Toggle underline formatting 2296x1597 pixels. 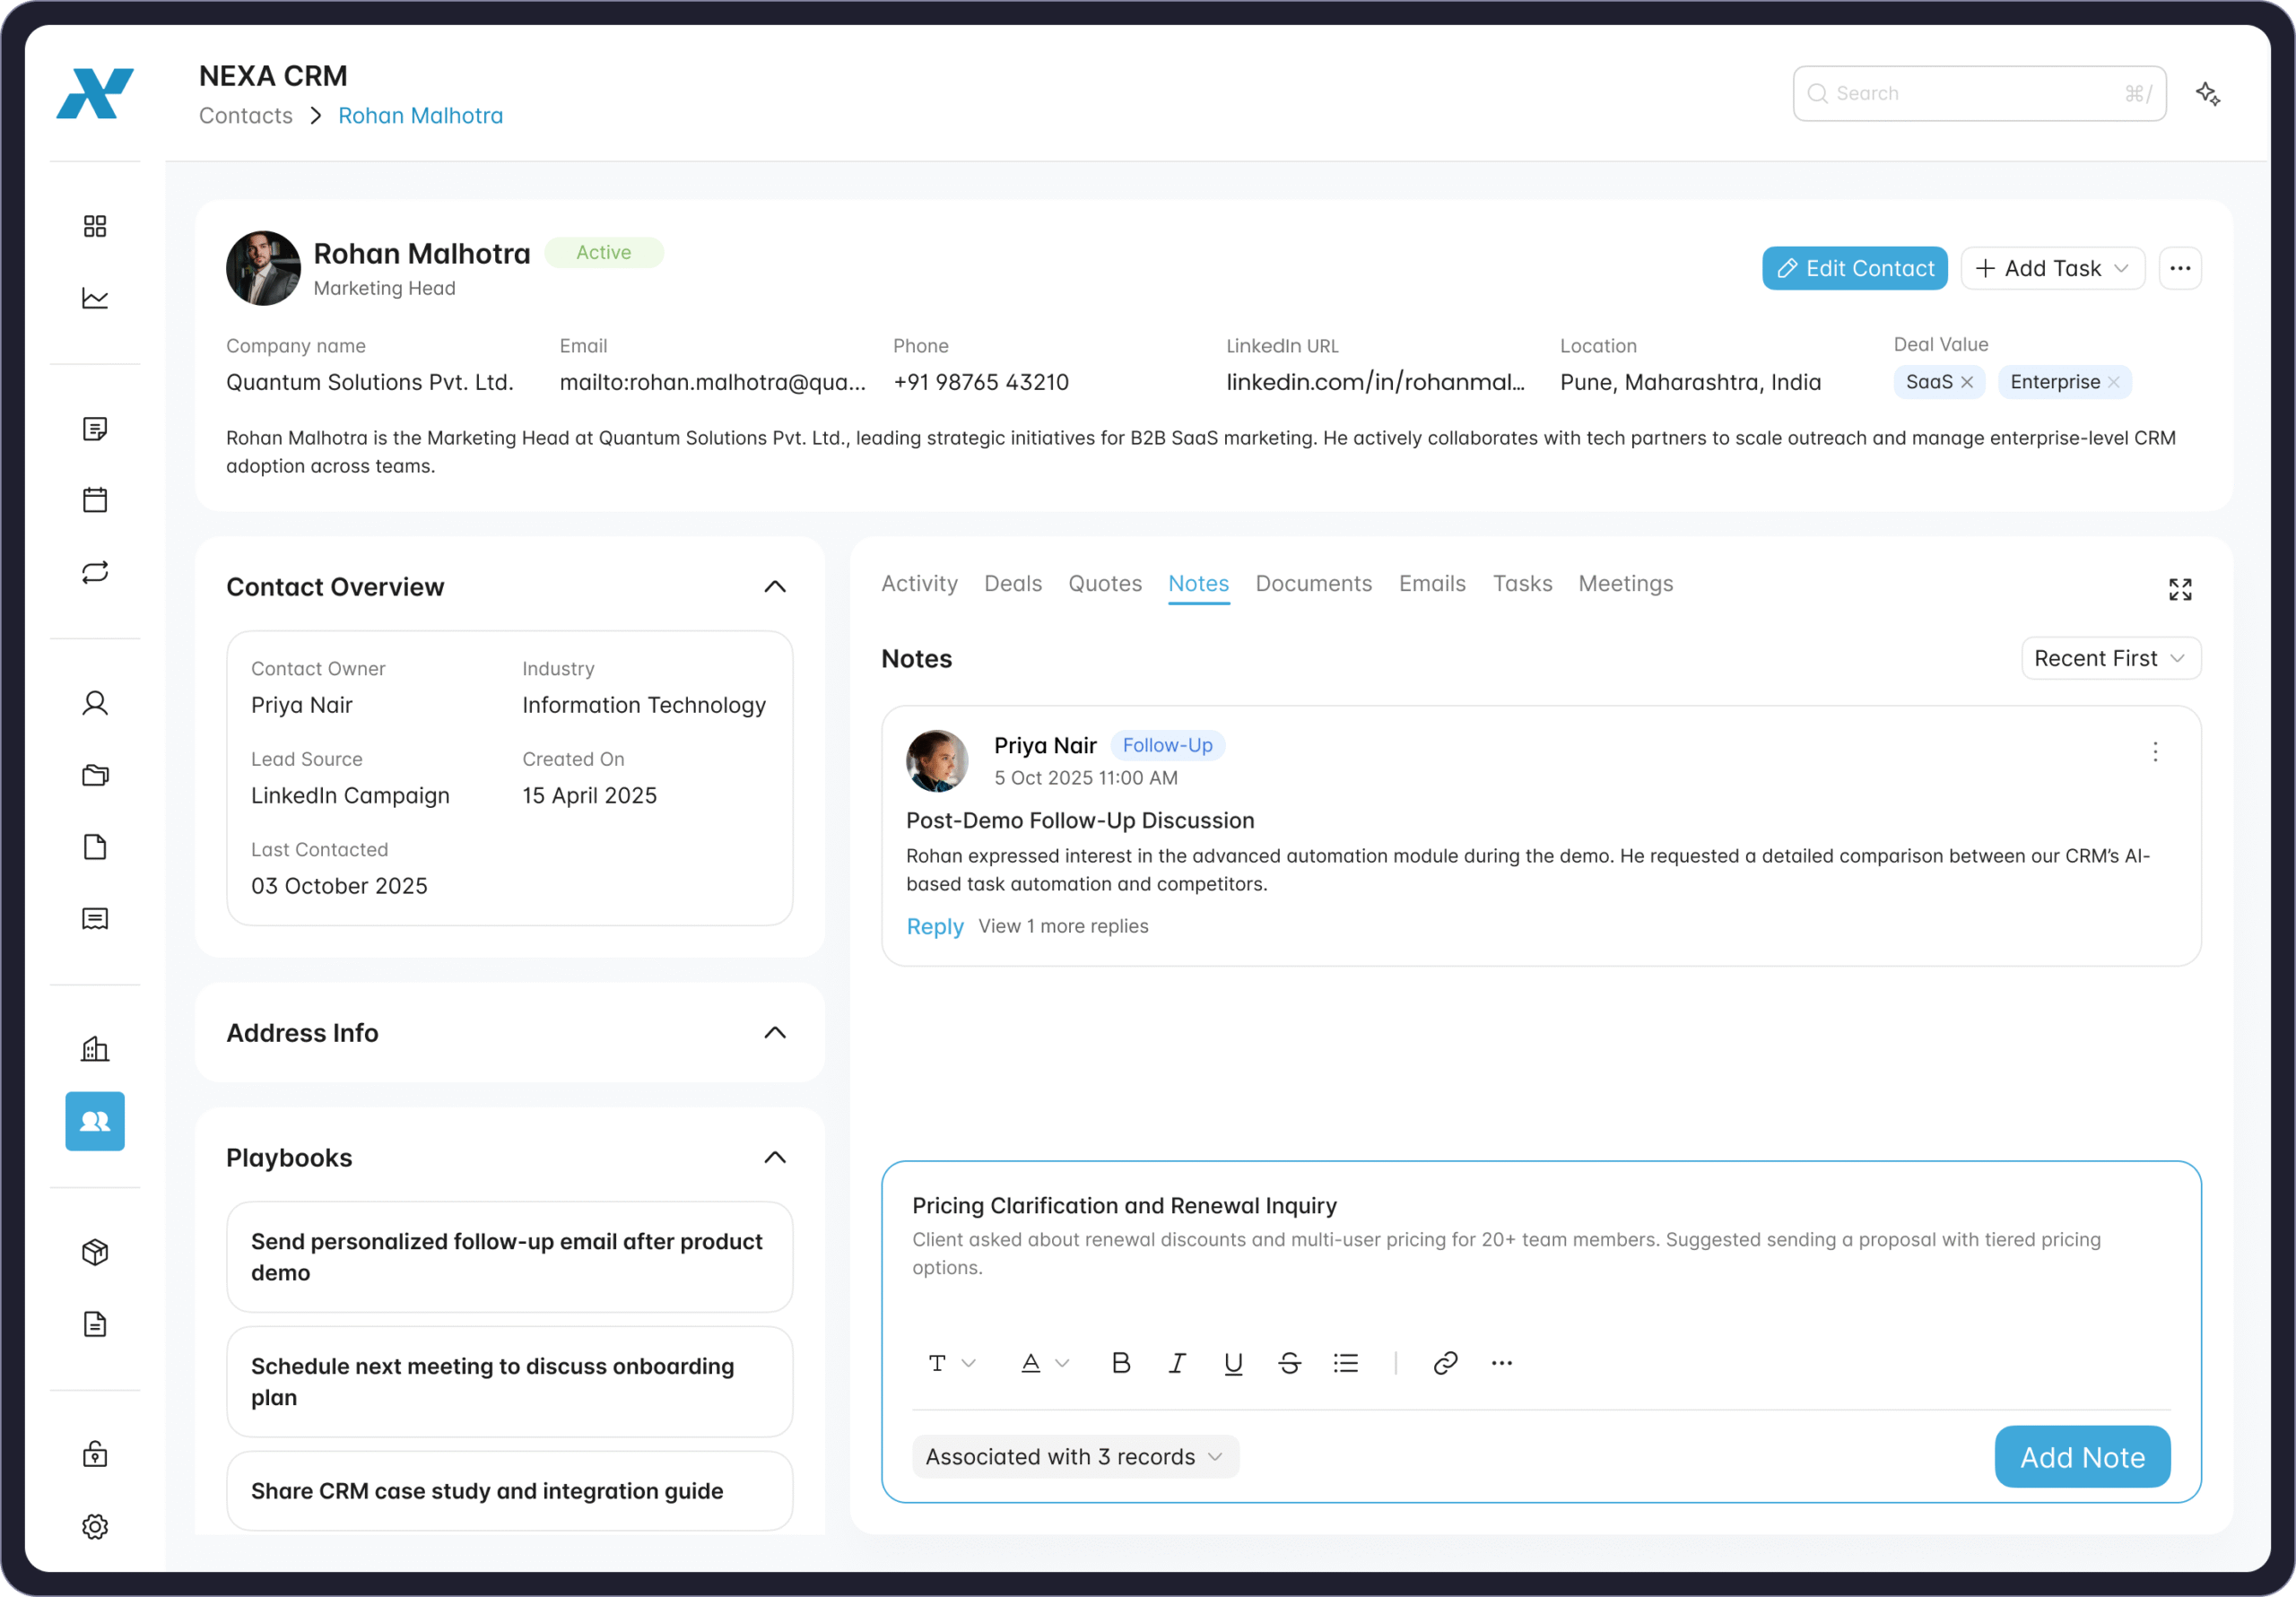(x=1233, y=1363)
